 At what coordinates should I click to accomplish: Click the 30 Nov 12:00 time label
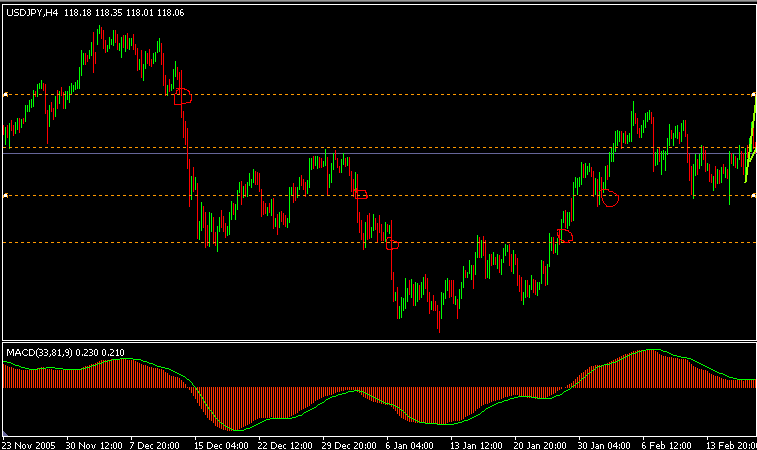pos(94,445)
